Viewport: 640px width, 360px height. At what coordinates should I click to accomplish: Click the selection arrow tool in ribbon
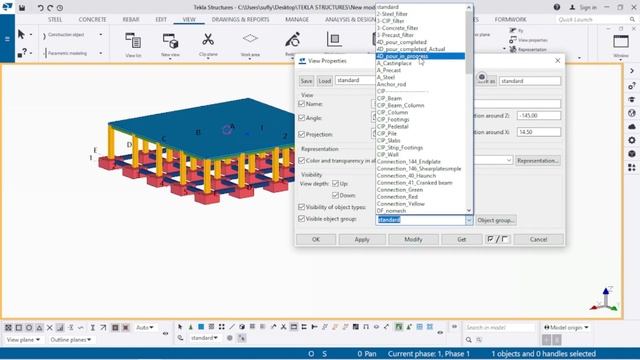click(21, 34)
